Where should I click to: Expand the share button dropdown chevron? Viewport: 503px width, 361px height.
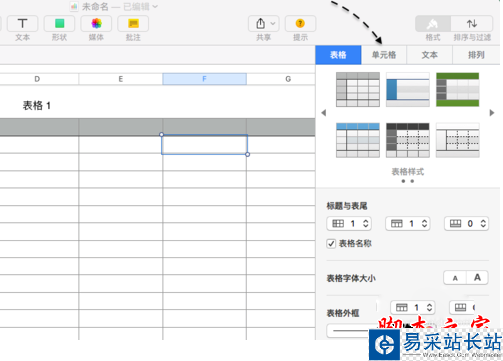pyautogui.click(x=273, y=24)
